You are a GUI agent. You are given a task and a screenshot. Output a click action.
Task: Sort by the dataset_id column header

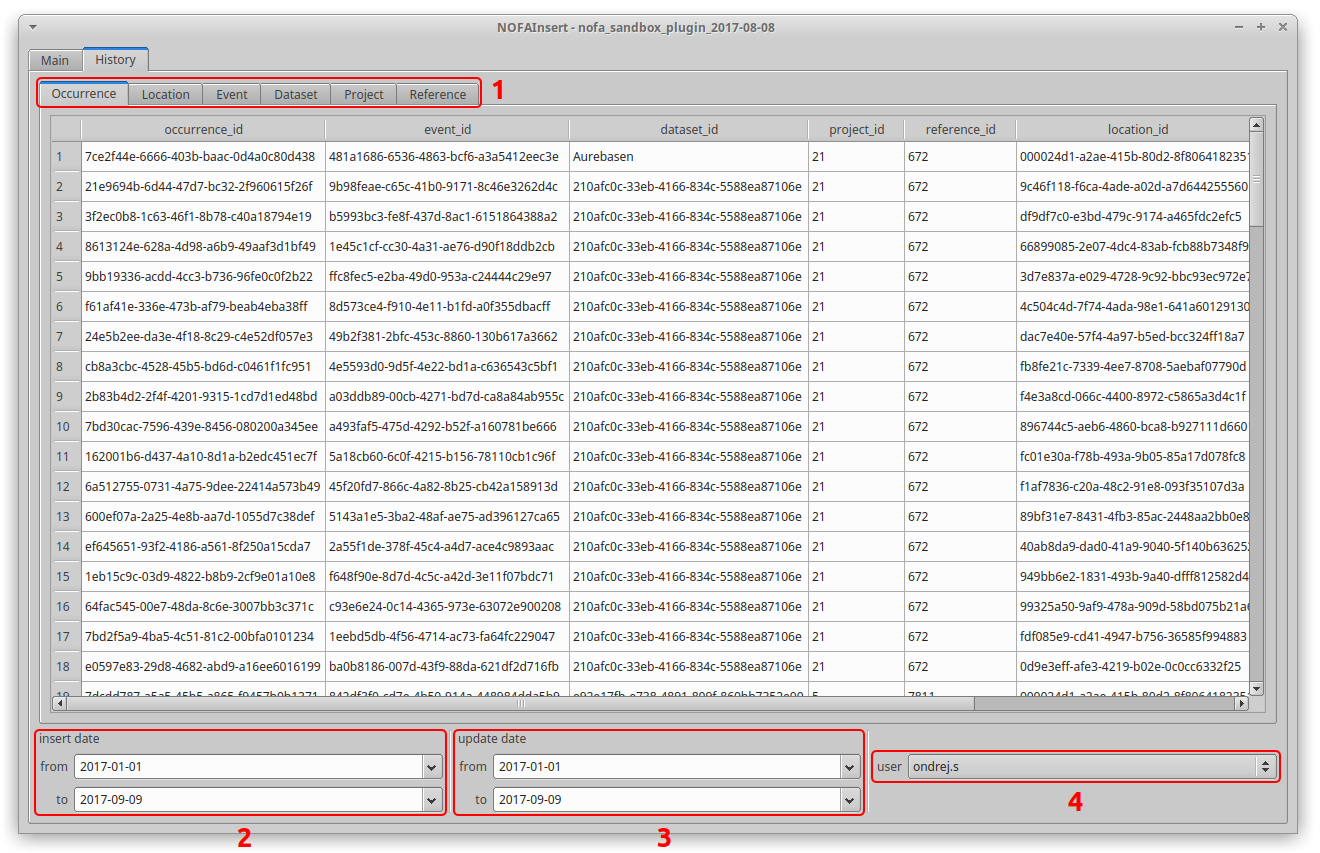[689, 129]
